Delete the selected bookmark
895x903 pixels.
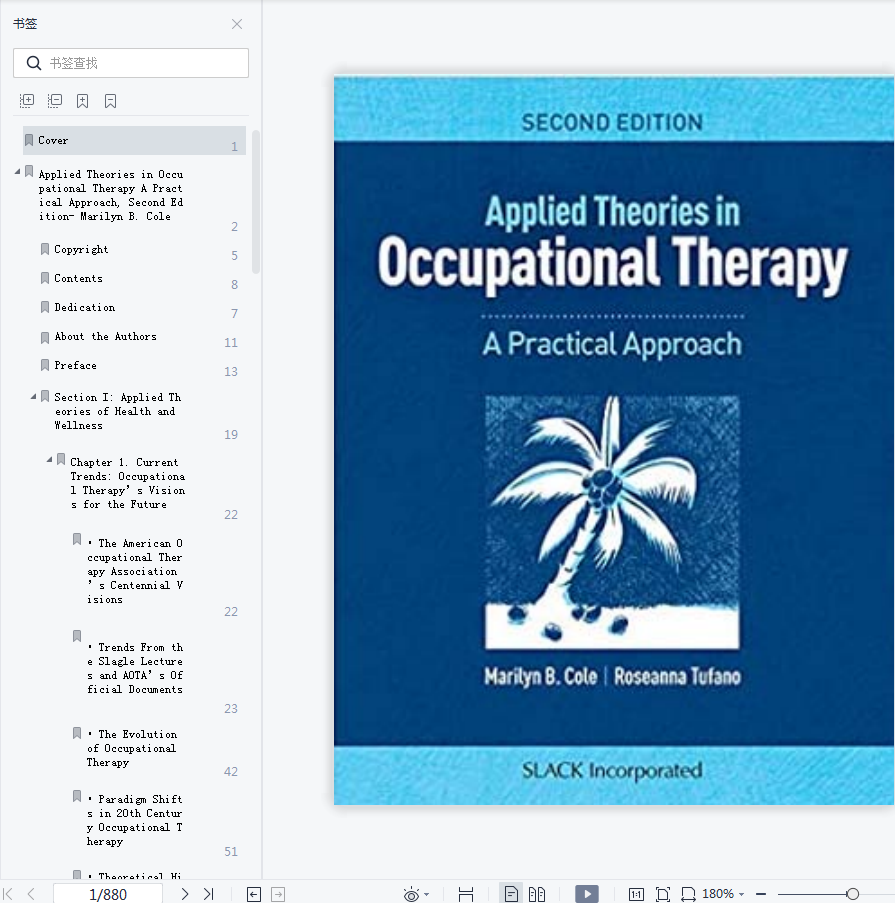[111, 101]
